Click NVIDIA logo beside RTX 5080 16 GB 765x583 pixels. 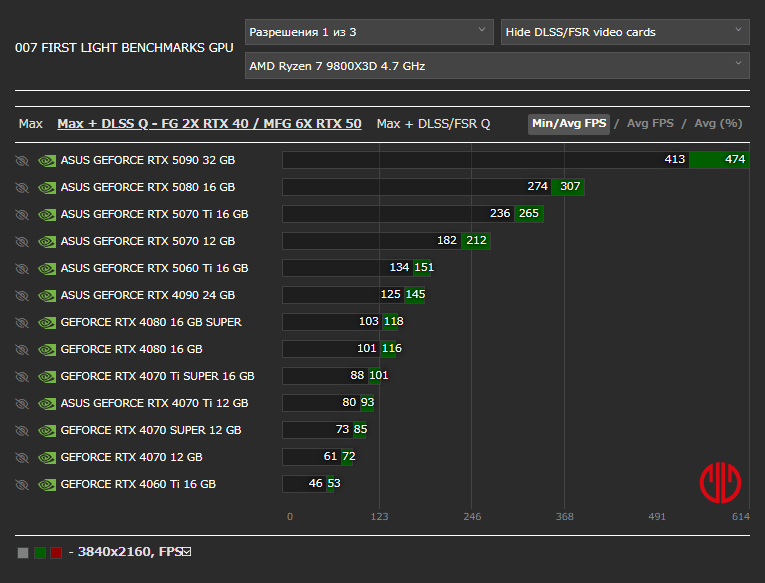pos(47,187)
